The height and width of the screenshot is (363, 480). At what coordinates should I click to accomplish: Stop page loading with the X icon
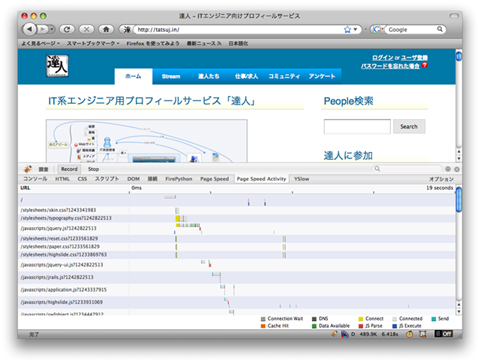(86, 29)
